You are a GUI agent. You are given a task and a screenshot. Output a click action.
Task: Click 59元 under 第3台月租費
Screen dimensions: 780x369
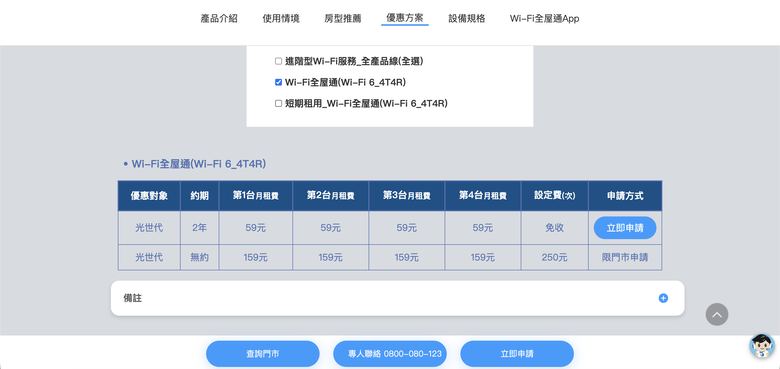[407, 228]
